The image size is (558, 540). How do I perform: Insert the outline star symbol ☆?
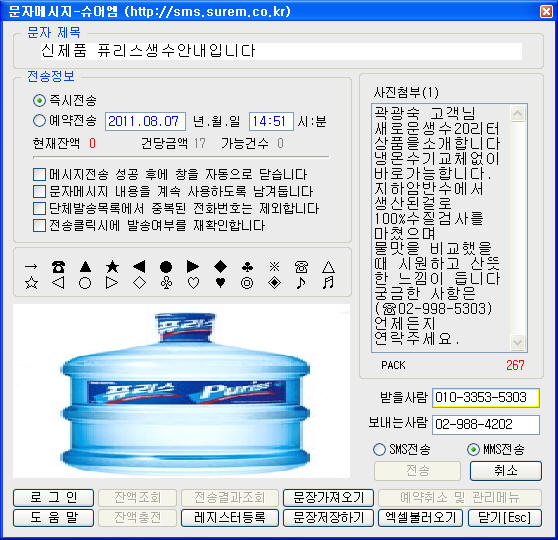click(31, 283)
